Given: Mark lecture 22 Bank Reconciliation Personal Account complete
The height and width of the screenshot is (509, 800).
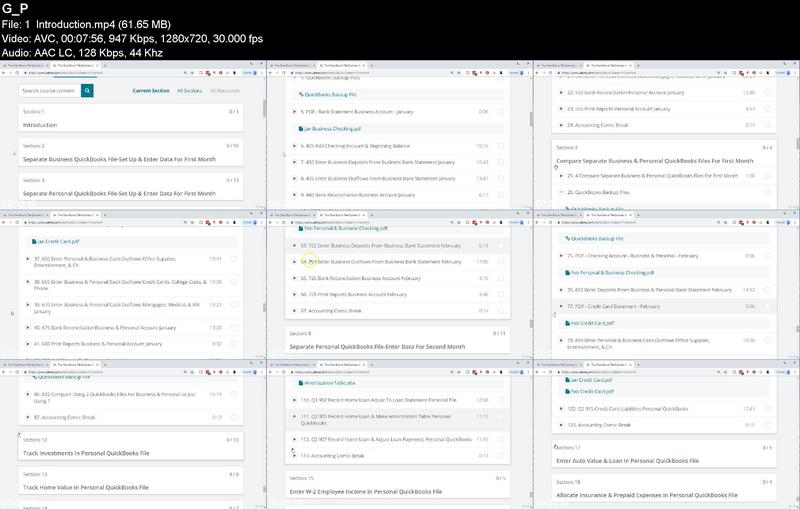Looking at the screenshot, I should point(767,93).
